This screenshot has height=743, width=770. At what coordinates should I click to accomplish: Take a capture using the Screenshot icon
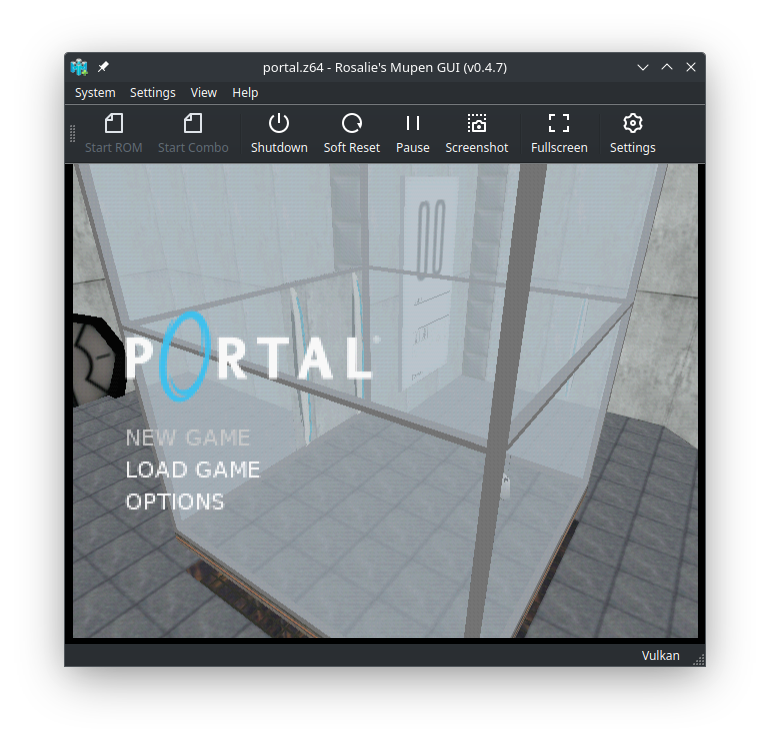476,123
